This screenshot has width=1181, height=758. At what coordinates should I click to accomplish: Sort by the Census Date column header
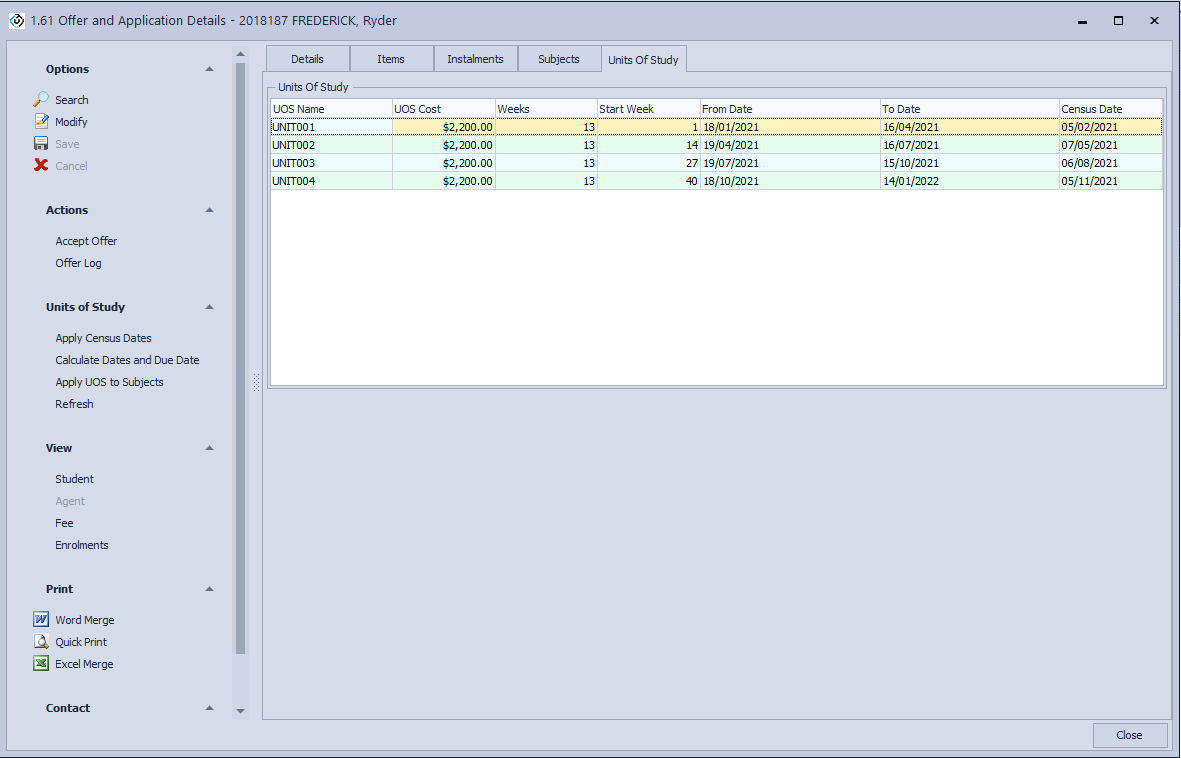(x=1110, y=109)
